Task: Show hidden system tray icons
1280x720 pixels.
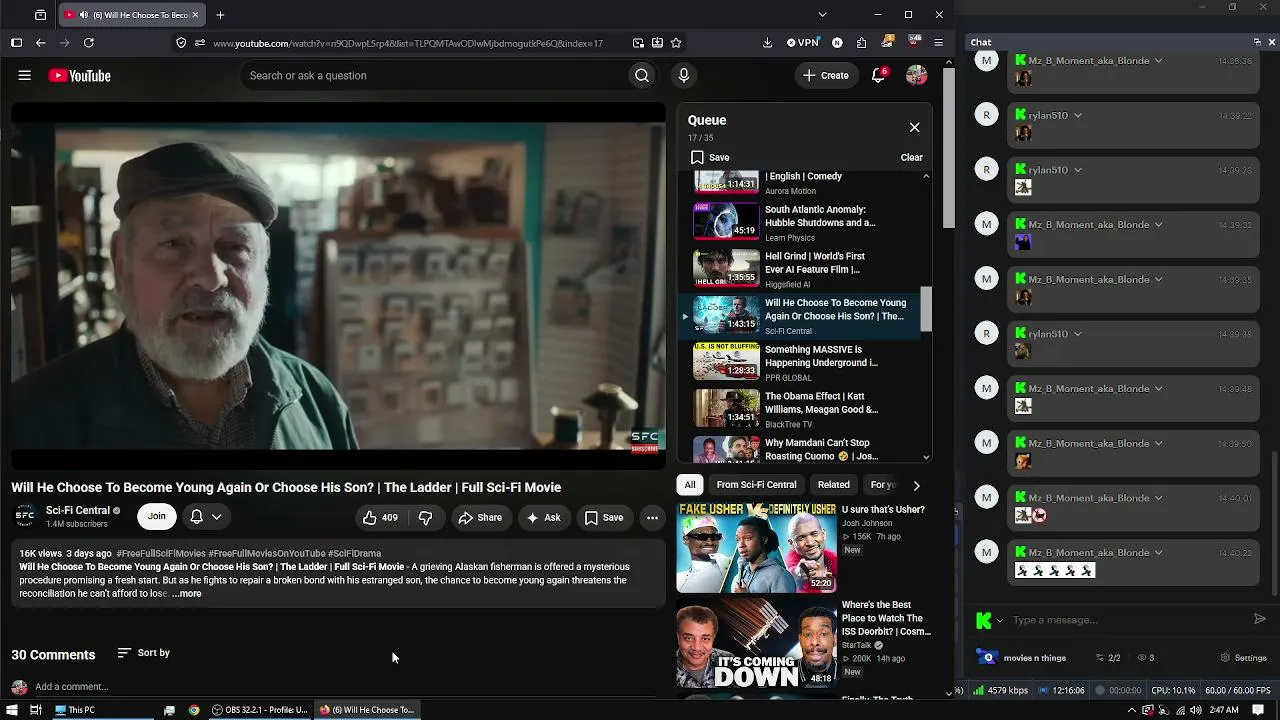Action: point(1132,710)
